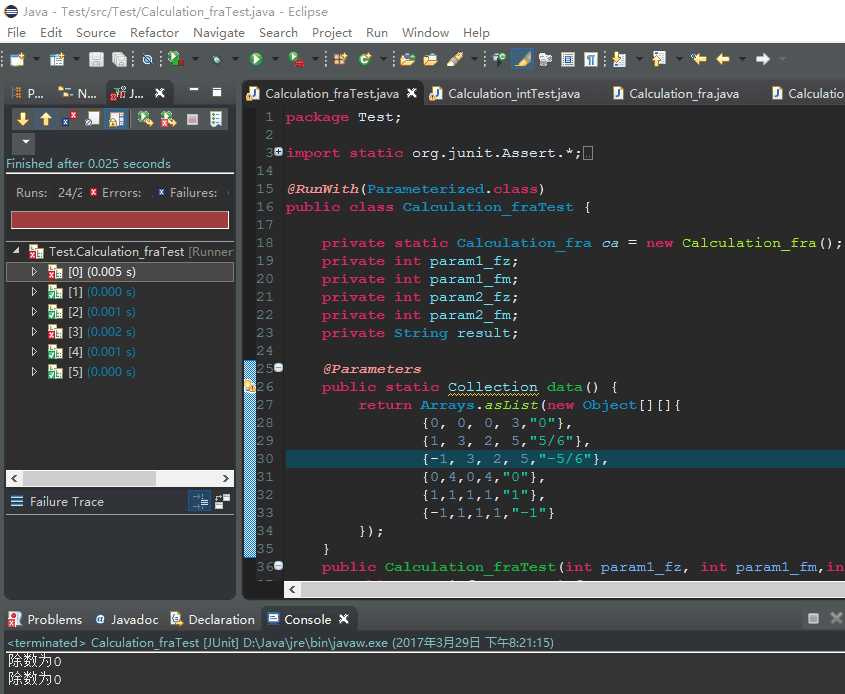Toggle Mark Occurrences highlighter in toolbar
The image size is (845, 694).
tap(521, 60)
